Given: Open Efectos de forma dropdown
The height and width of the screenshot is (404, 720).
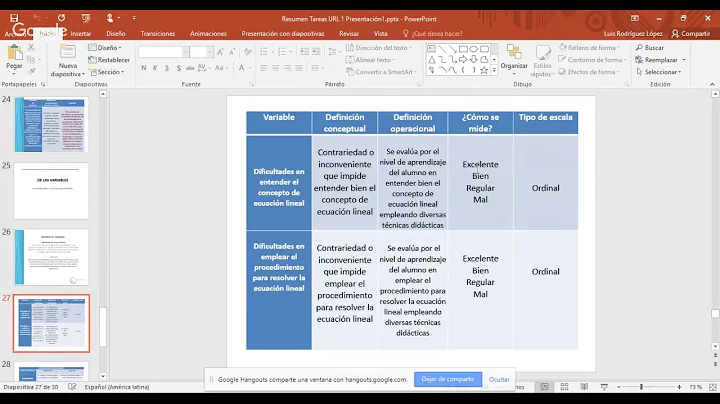Looking at the screenshot, I should (589, 72).
